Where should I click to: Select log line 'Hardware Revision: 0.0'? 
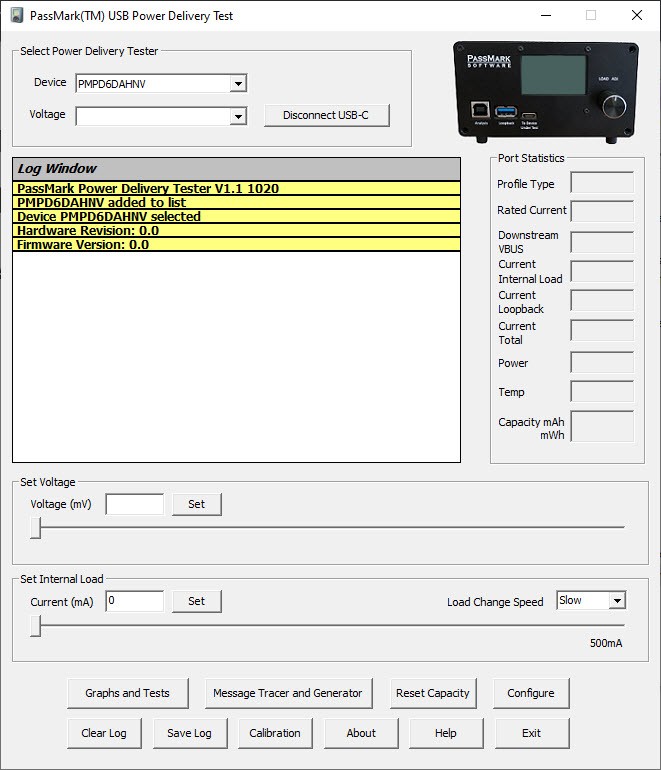237,231
